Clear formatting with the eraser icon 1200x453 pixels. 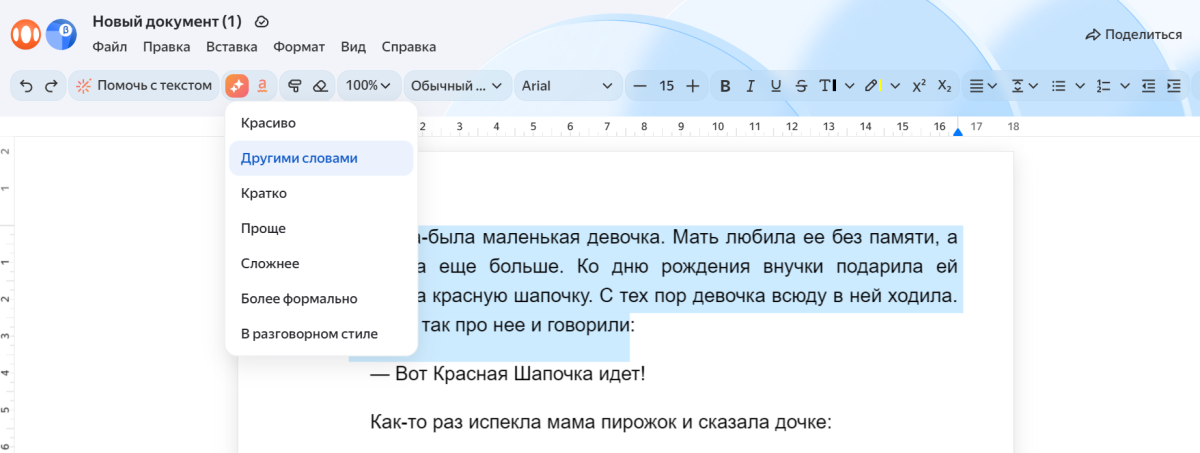(319, 86)
